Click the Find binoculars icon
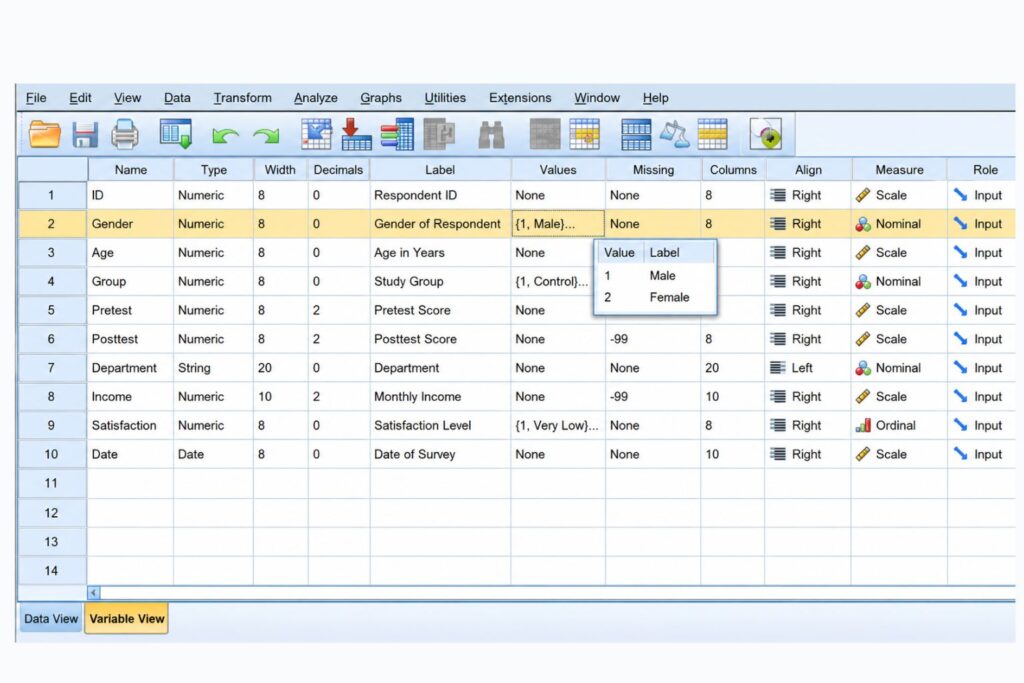Screen dimensions: 1024x683 click(x=491, y=135)
